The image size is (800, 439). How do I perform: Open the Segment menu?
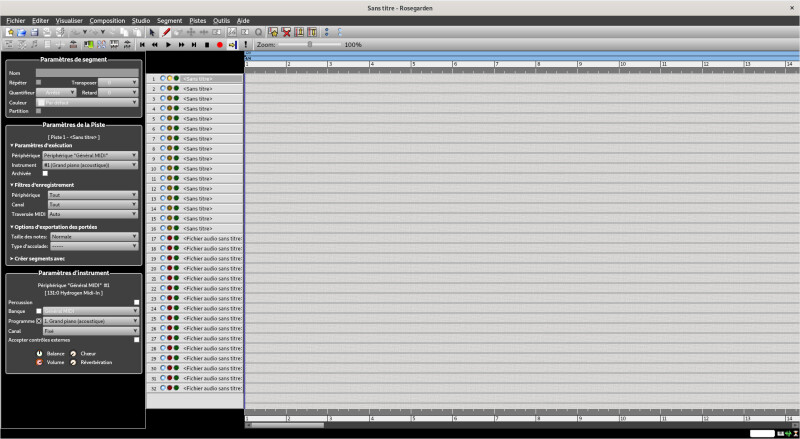[x=169, y=20]
